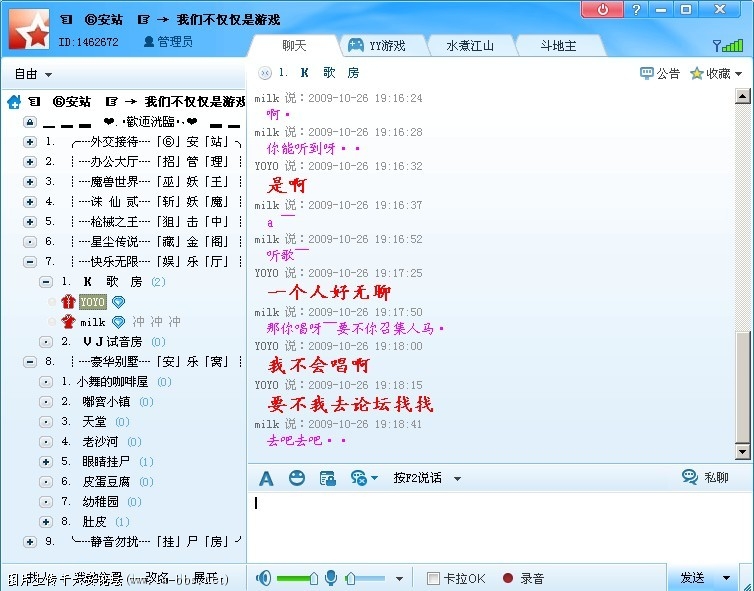Switch to the 斗地主 tab
This screenshot has width=754, height=591.
pos(559,46)
